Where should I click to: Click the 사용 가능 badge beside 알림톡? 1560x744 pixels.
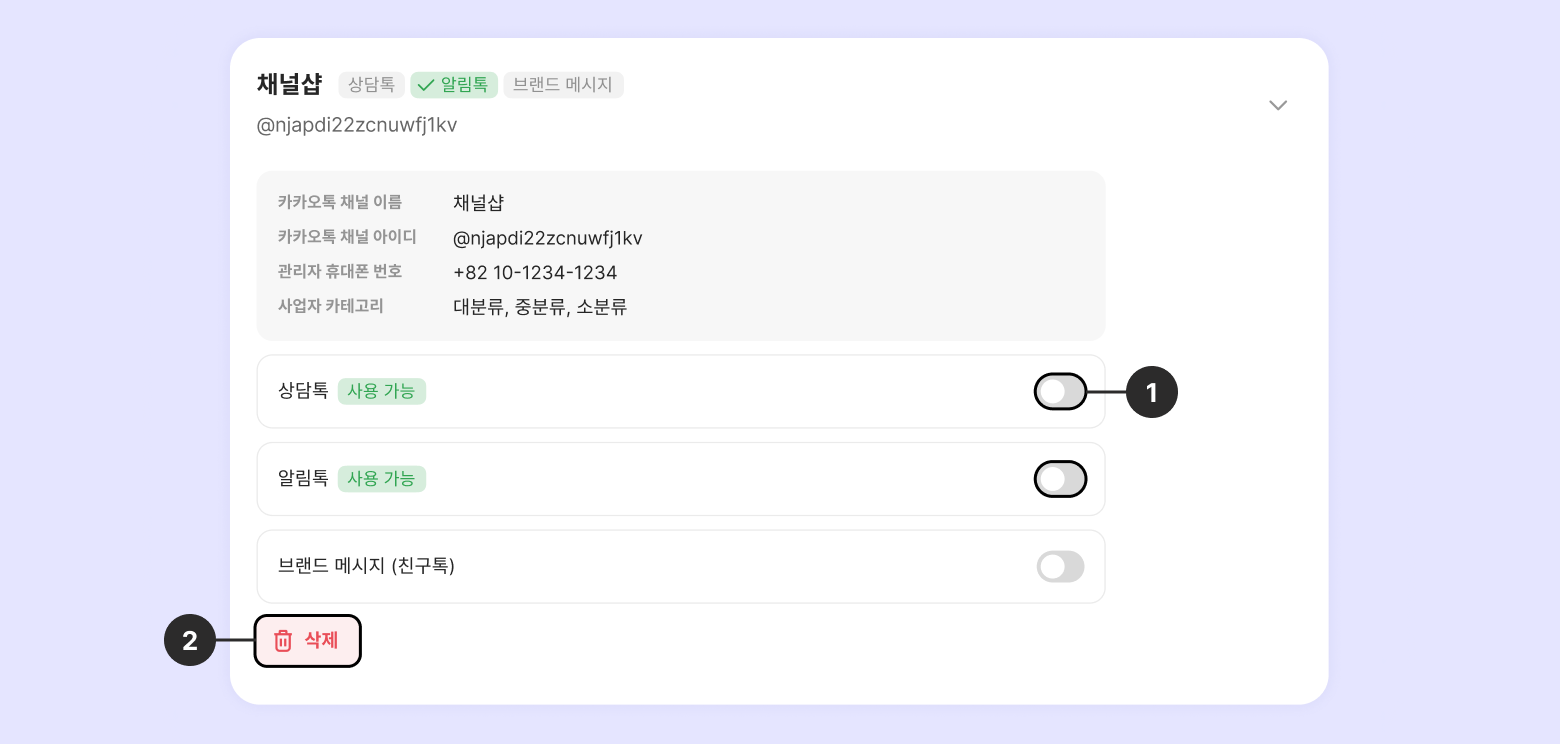click(x=381, y=479)
